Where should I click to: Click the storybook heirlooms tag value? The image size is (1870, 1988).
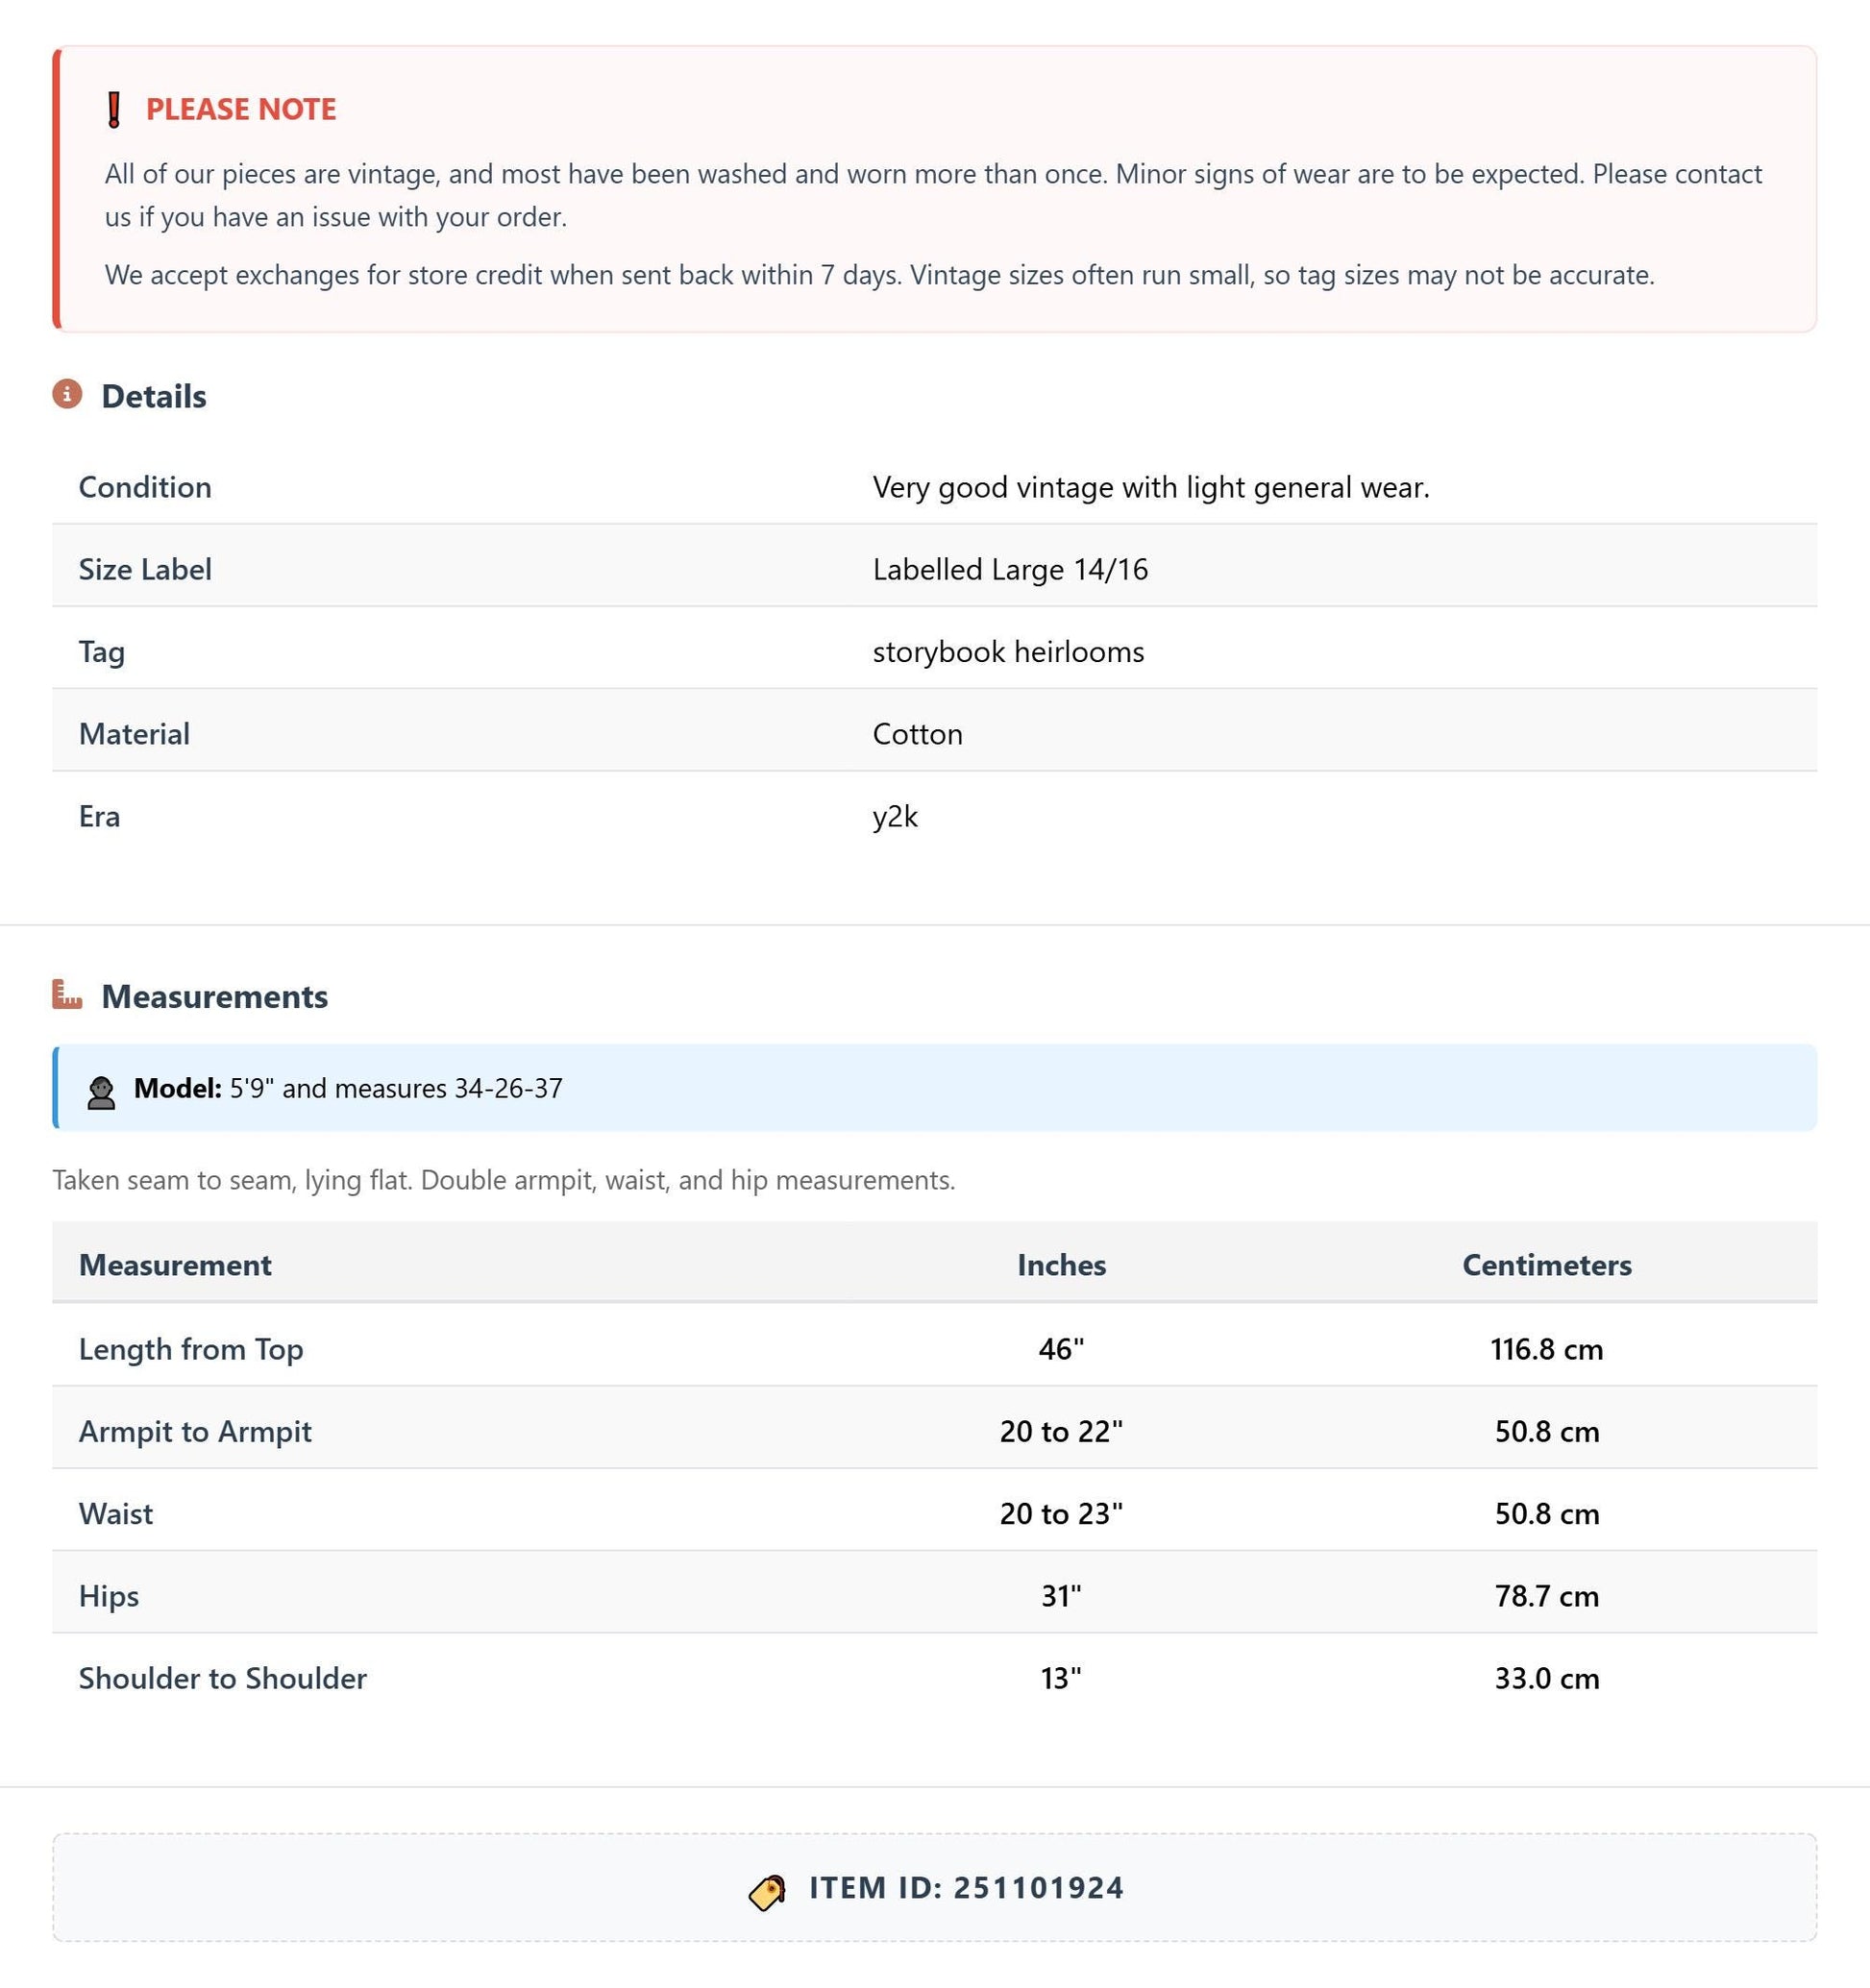[x=1008, y=652]
